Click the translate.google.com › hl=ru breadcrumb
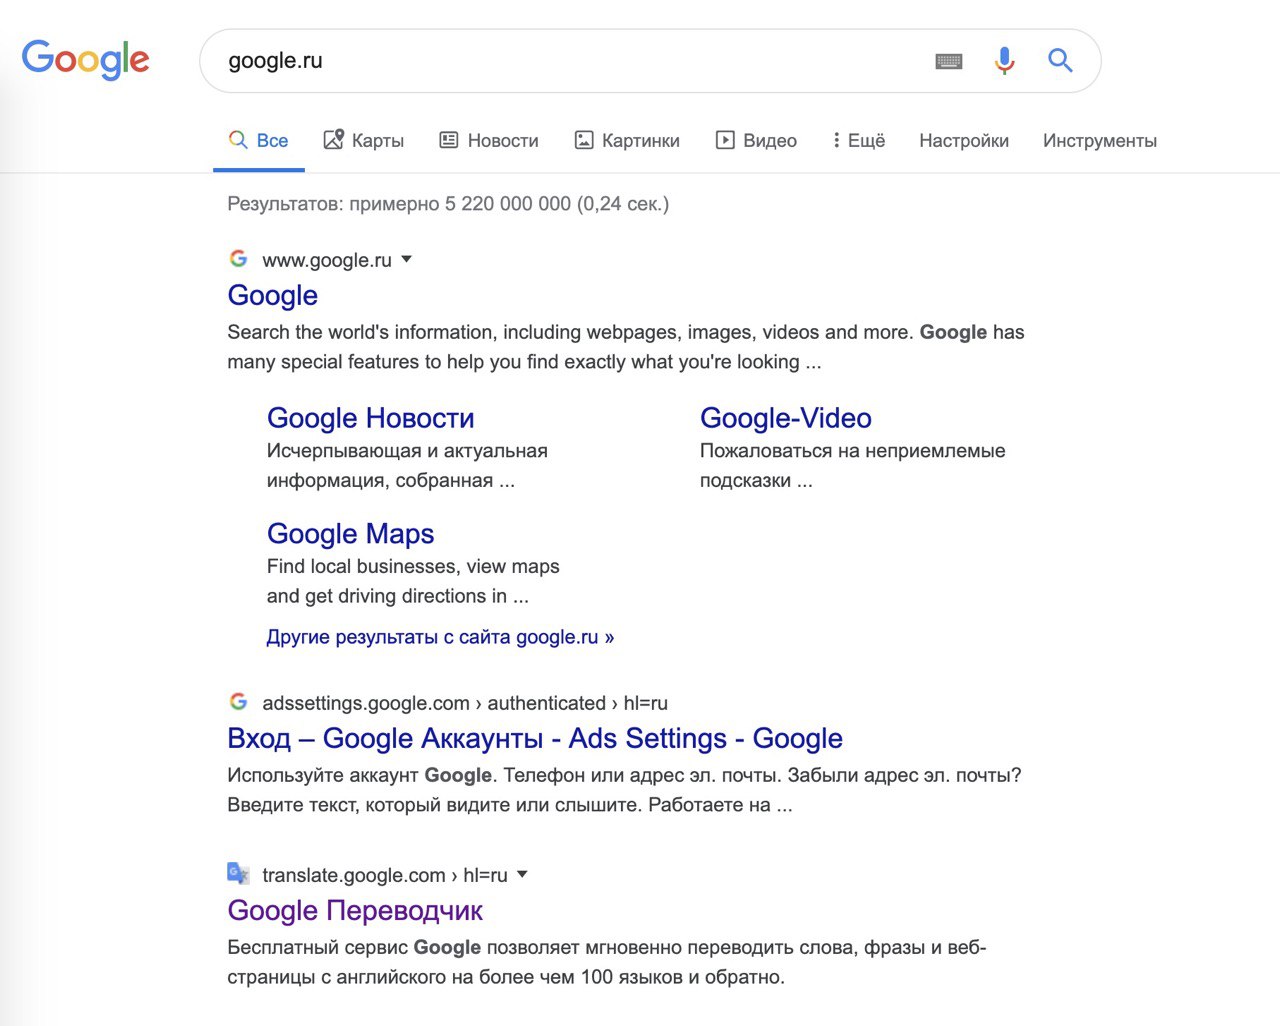This screenshot has height=1026, width=1280. (x=385, y=875)
